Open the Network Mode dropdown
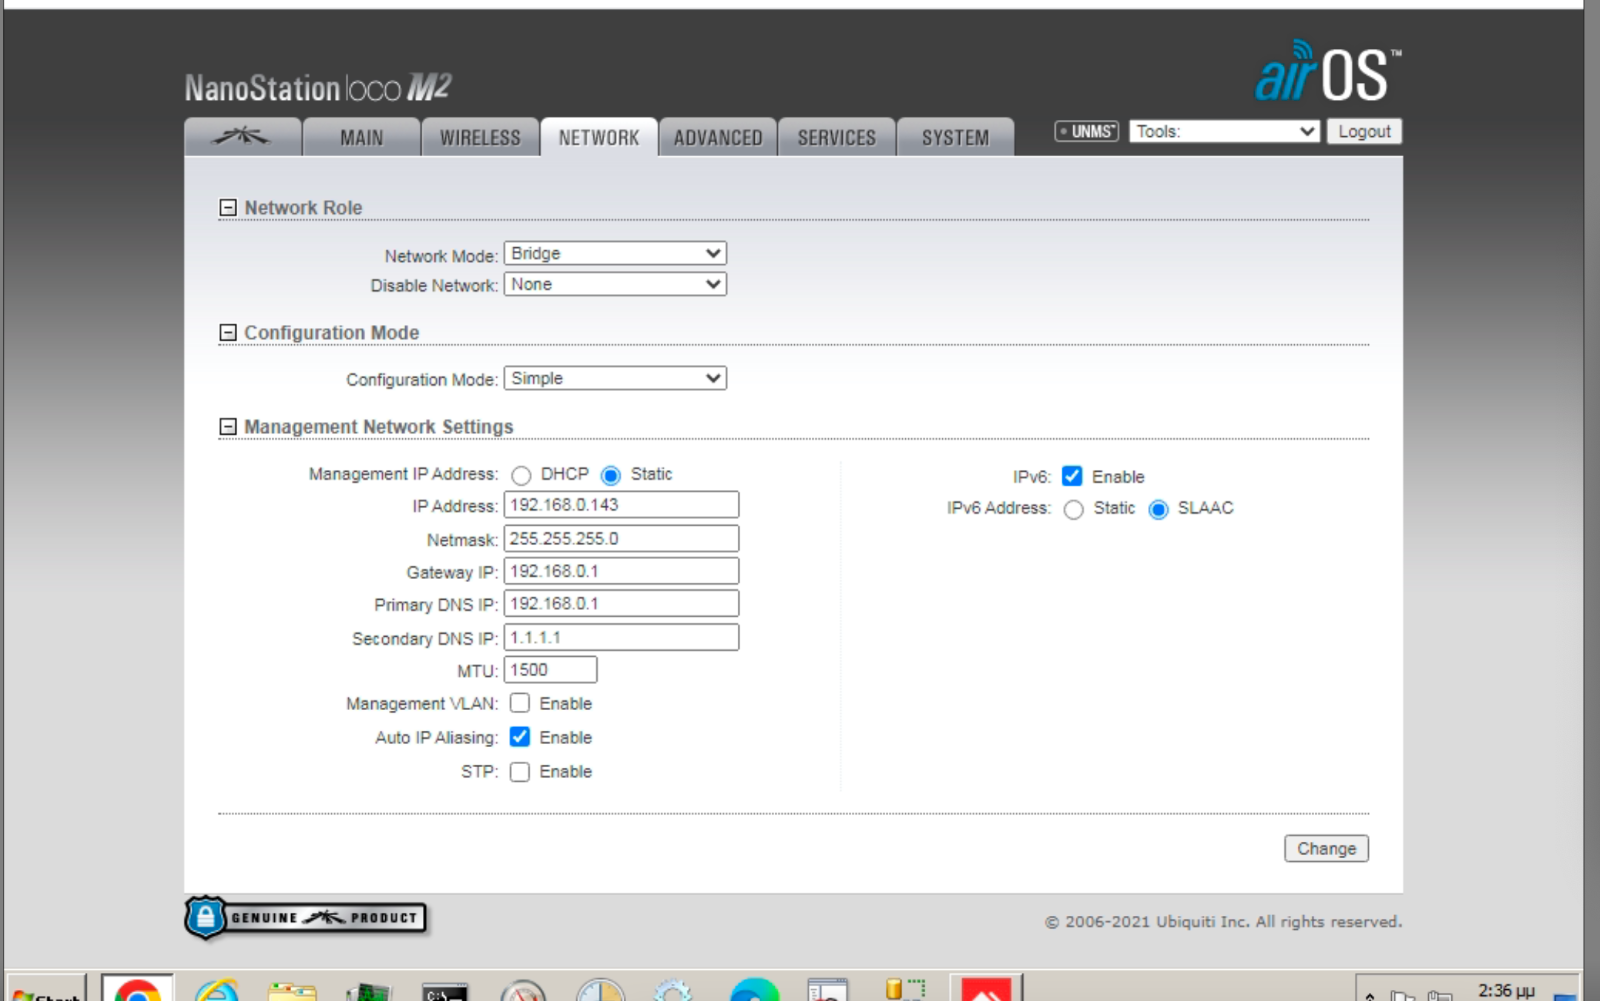The width and height of the screenshot is (1600, 1001). [615, 253]
